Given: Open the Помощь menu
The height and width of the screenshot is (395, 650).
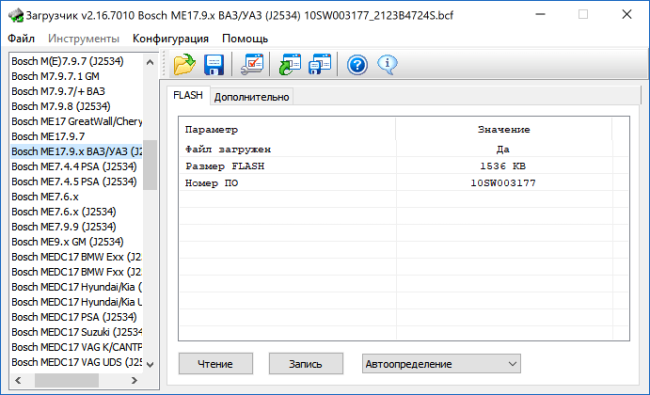Looking at the screenshot, I should coord(245,39).
